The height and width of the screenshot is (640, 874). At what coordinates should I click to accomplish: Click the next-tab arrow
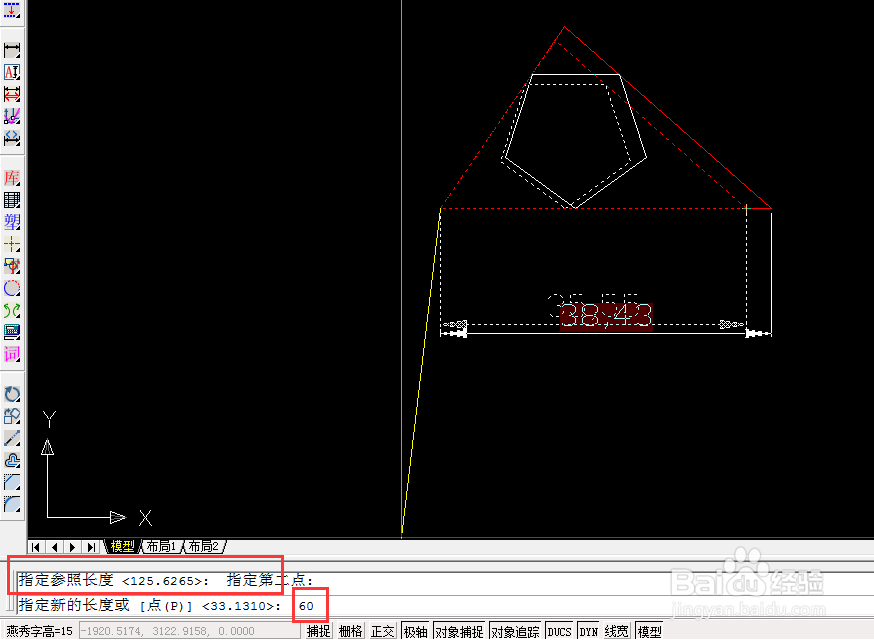pyautogui.click(x=72, y=547)
